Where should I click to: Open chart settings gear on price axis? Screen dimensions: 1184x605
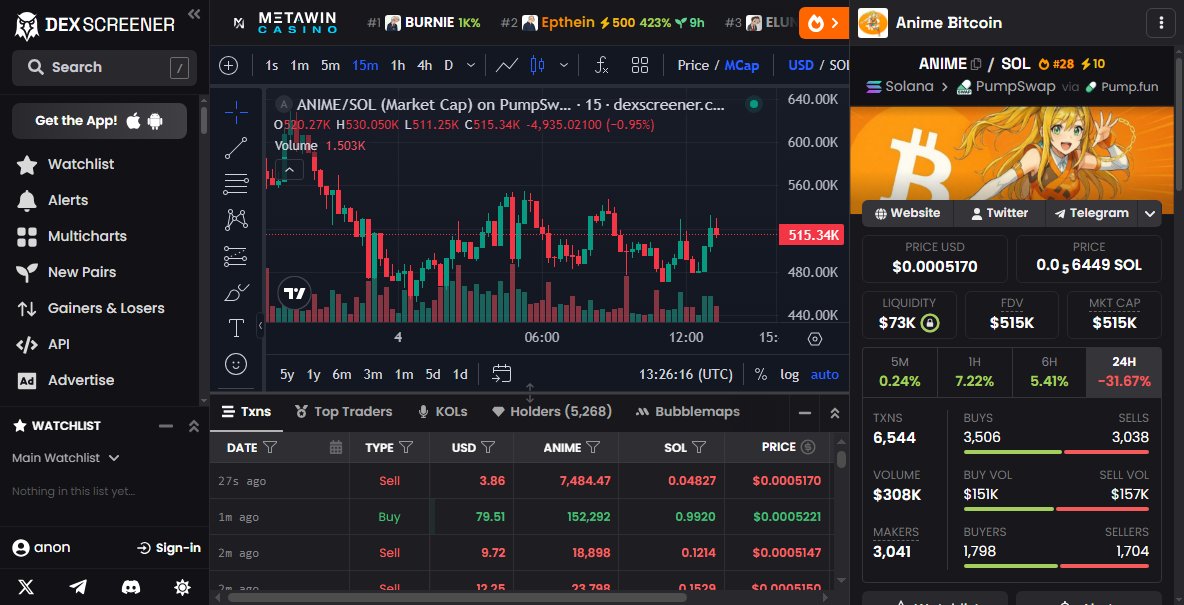815,339
